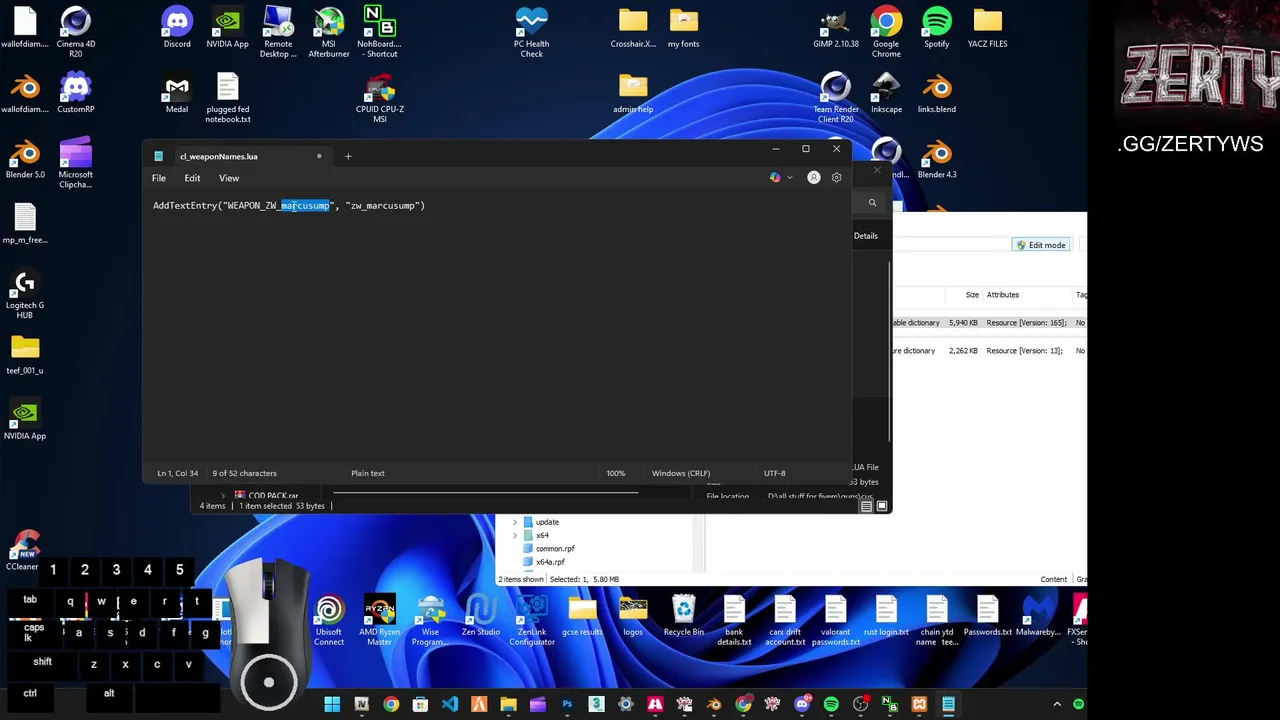Screen dimensions: 1280x720
Task: Open the NVIDIA App icon at top
Action: point(227,28)
